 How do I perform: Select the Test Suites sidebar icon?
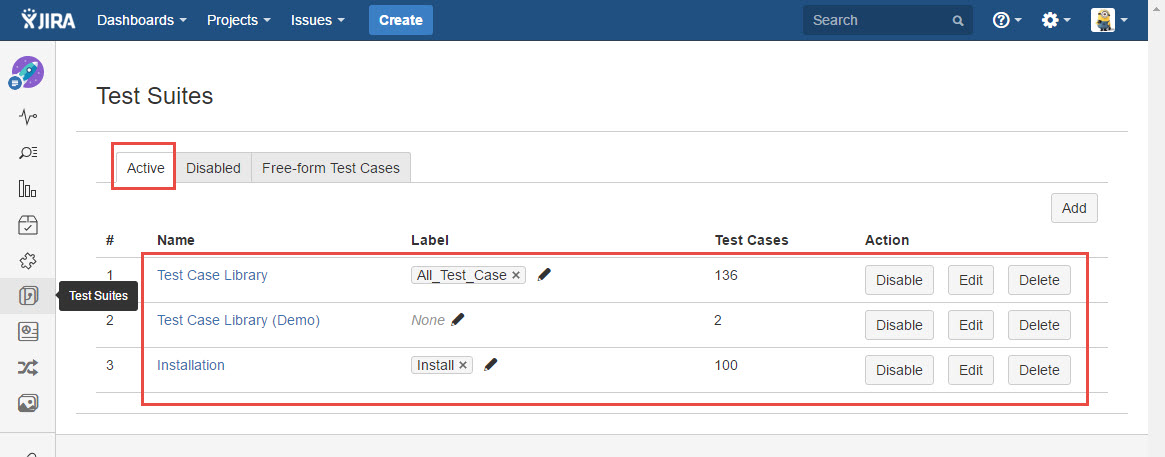pos(27,296)
